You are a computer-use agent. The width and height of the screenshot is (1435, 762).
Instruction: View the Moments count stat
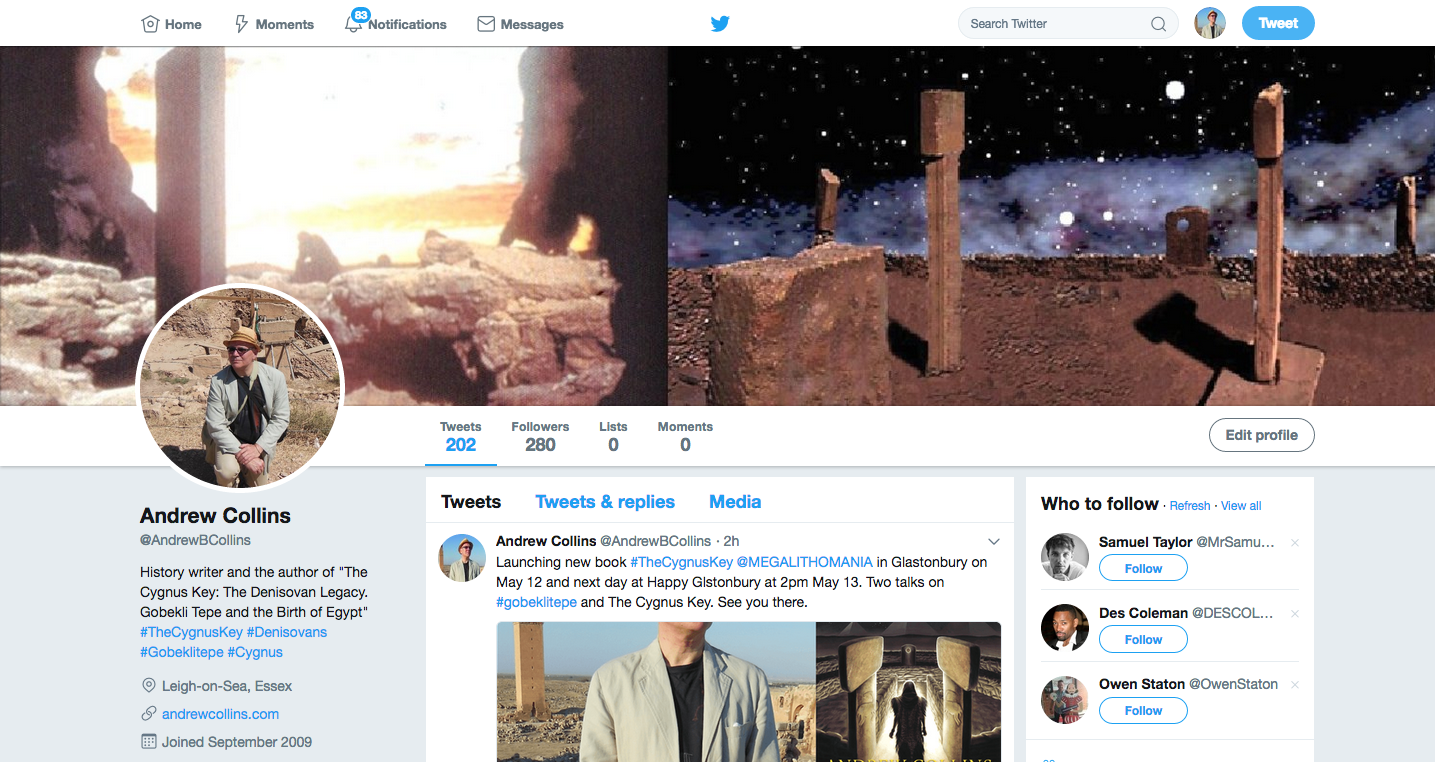685,437
